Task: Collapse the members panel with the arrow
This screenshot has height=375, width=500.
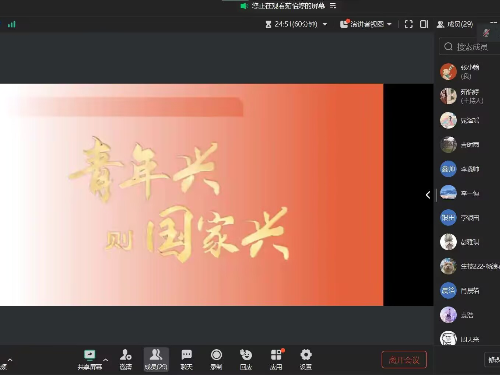Action: point(428,195)
